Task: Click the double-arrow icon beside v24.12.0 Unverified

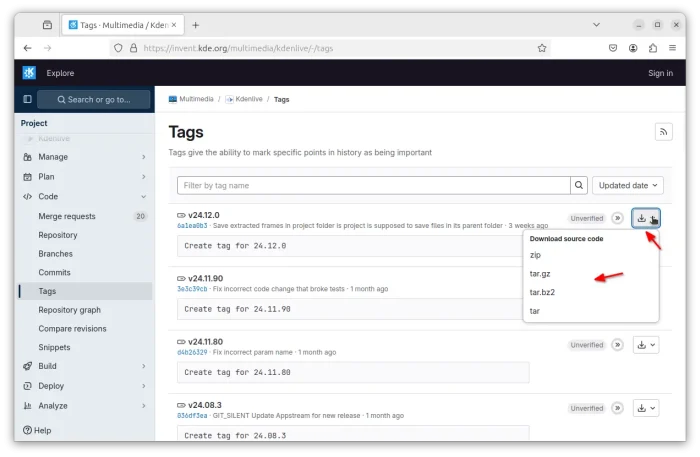Action: [x=617, y=218]
